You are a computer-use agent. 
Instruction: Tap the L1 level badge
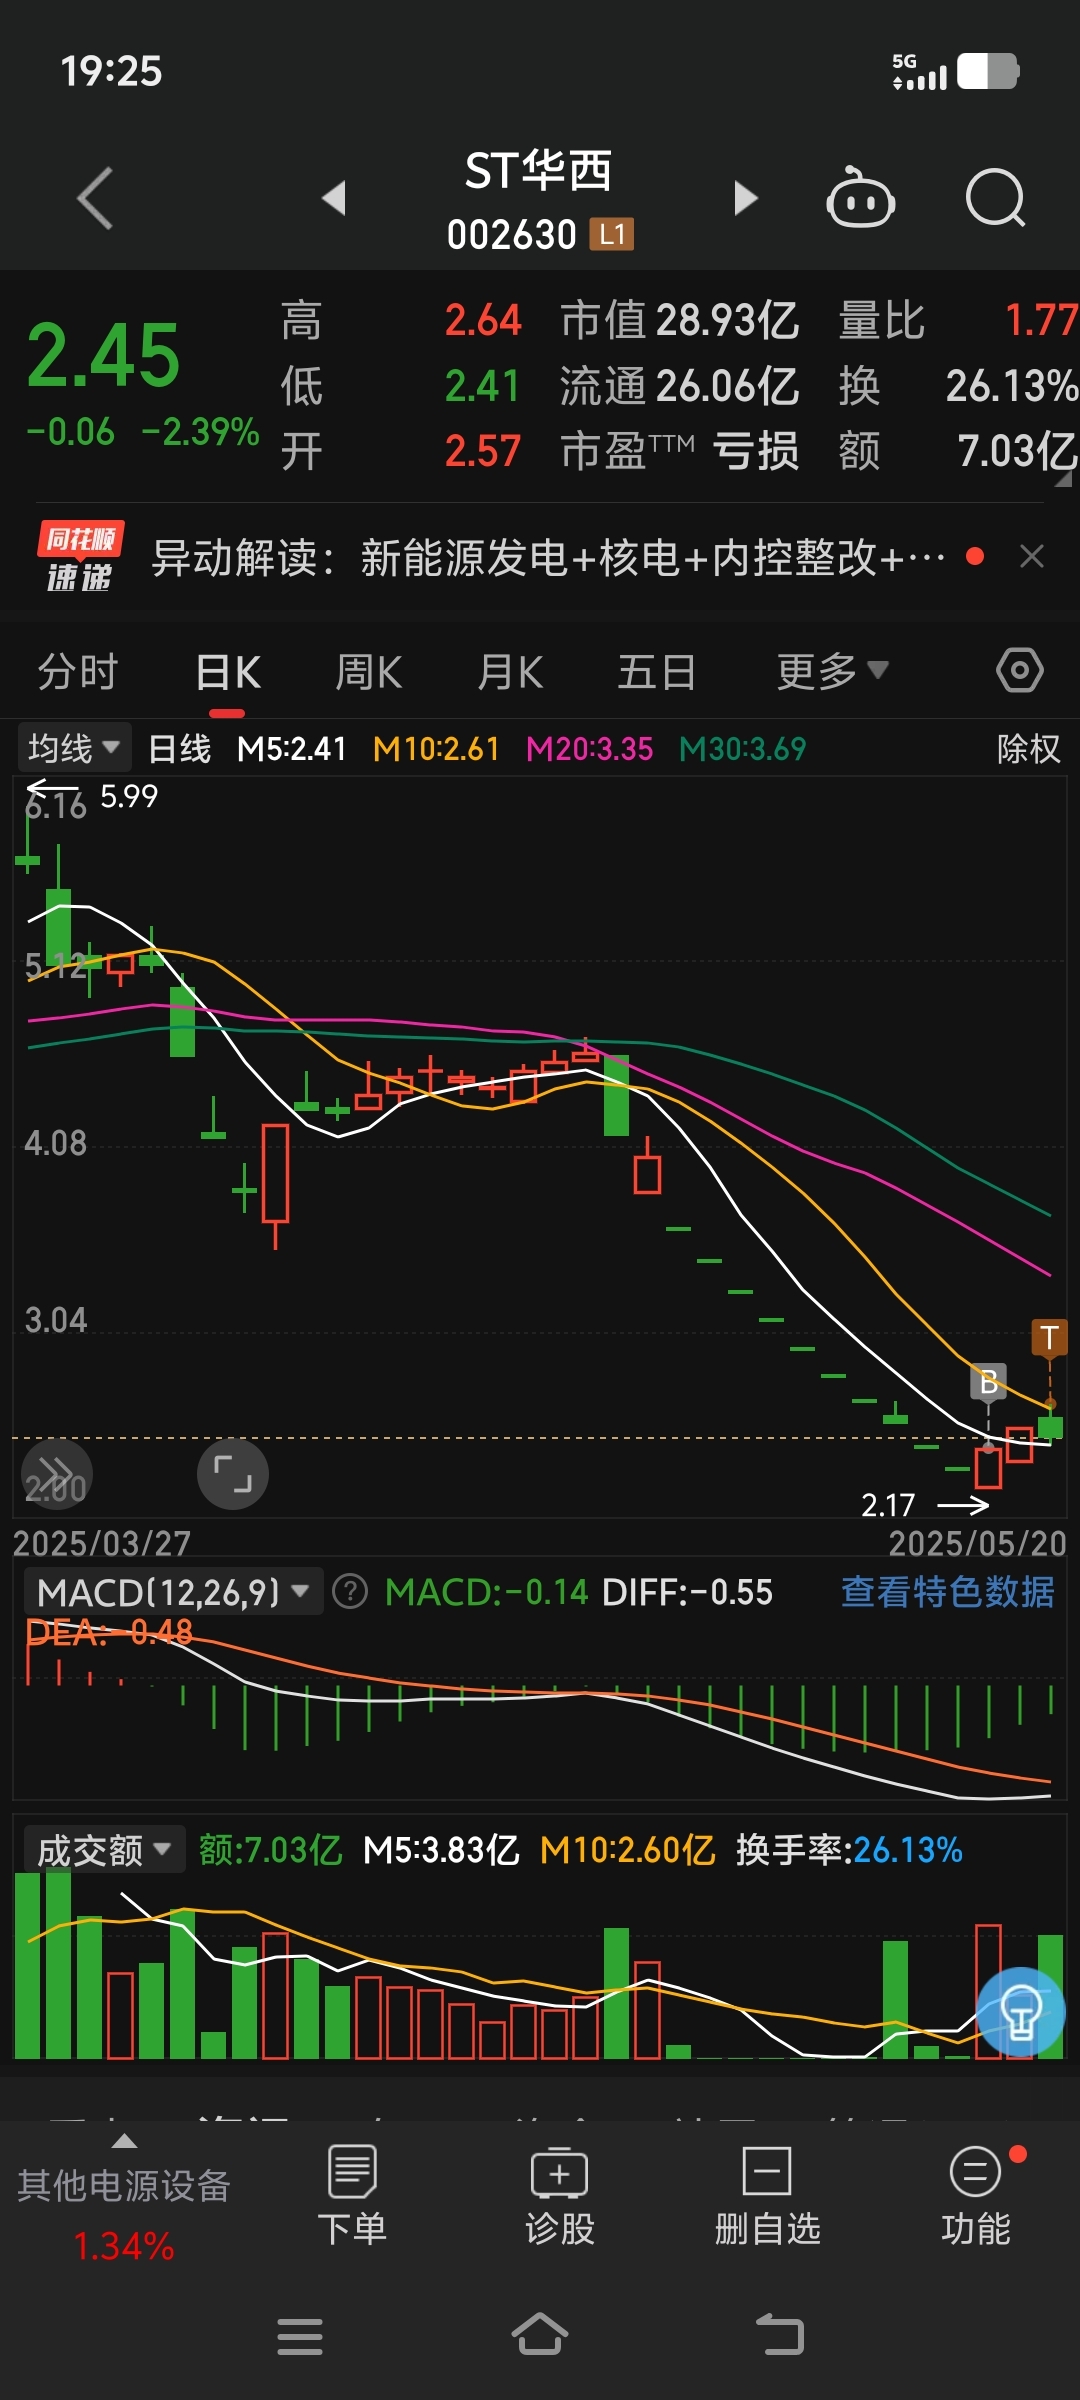point(612,235)
